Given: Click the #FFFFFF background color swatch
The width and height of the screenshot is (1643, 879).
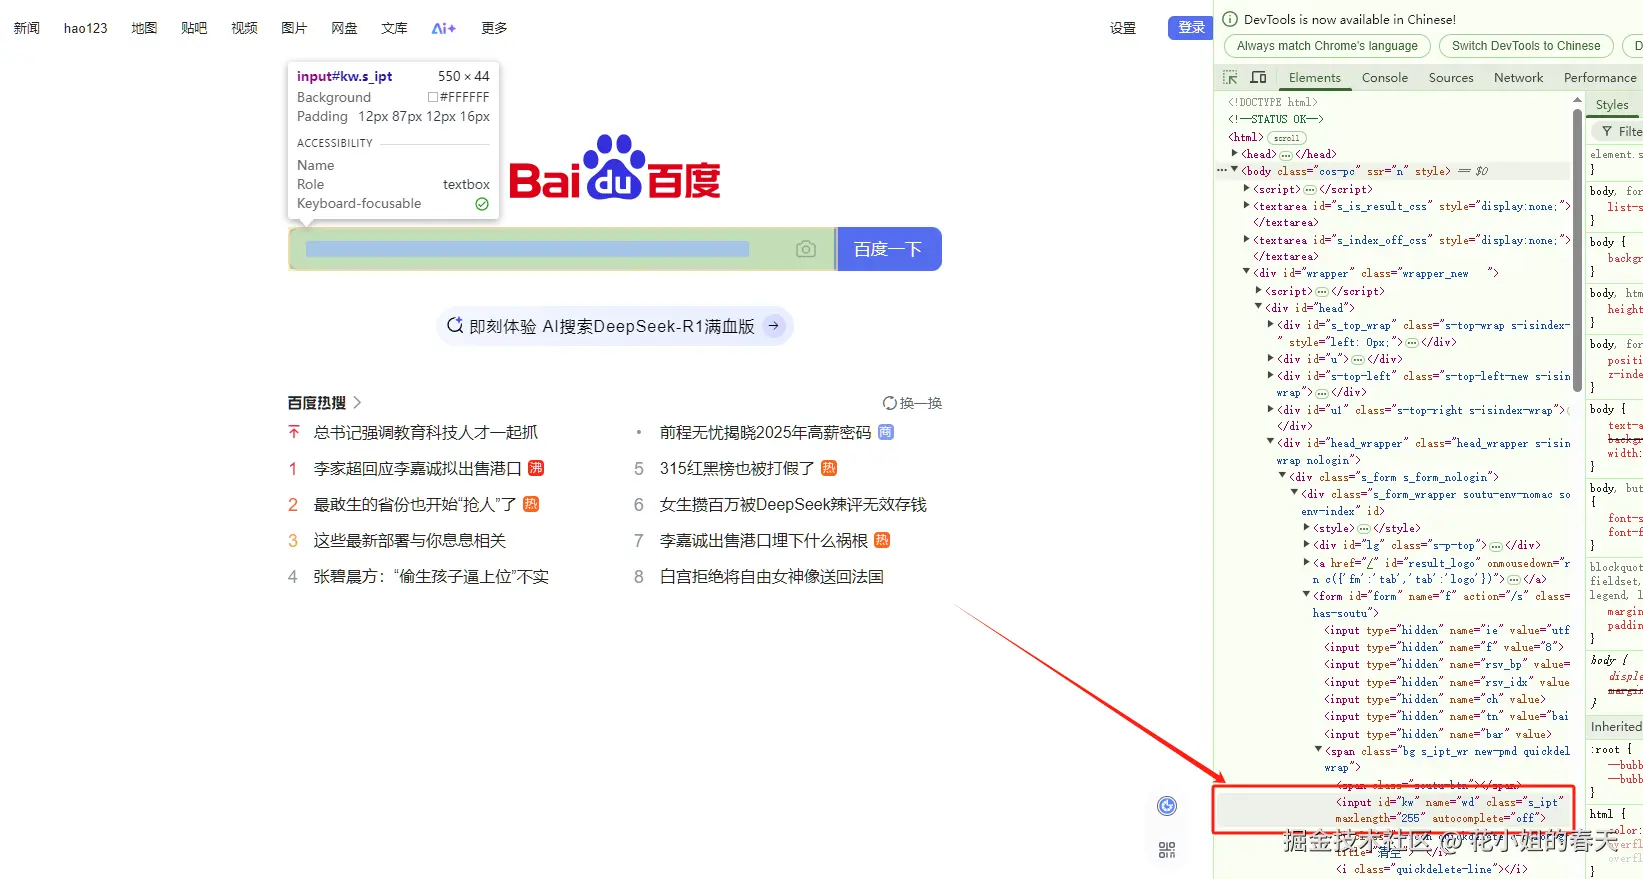Looking at the screenshot, I should point(433,97).
